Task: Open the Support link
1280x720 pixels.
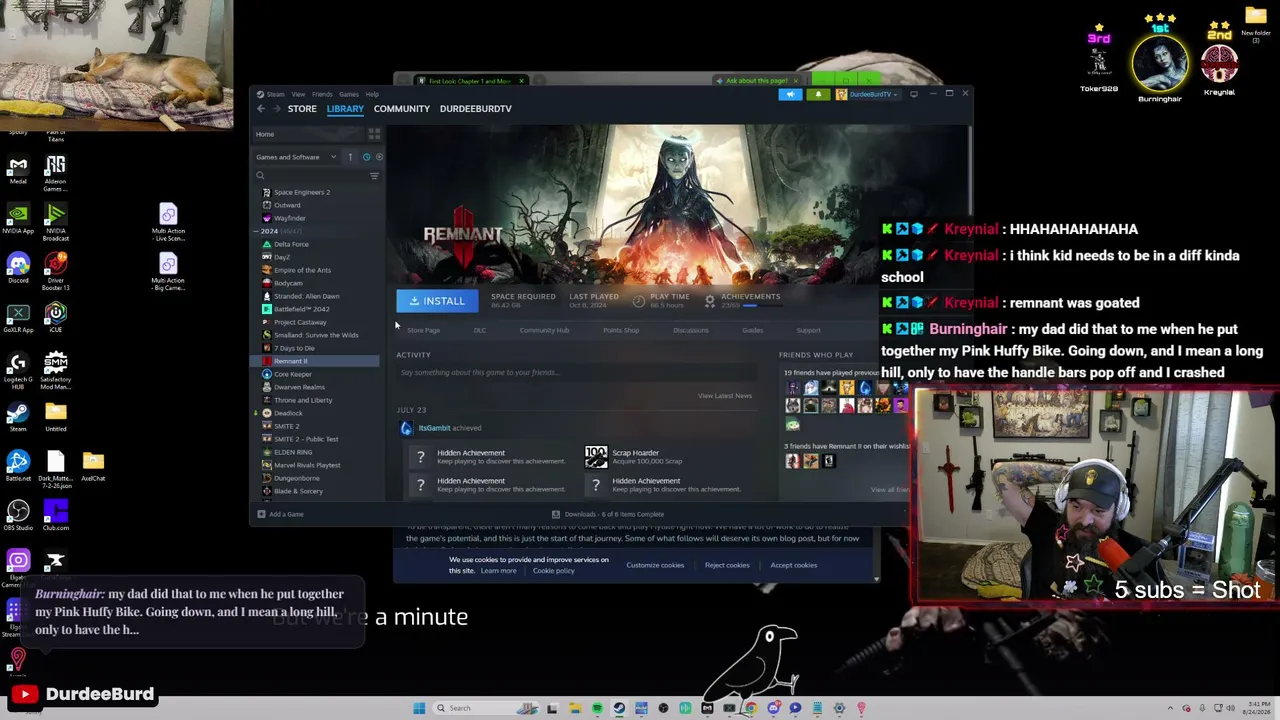Action: (808, 330)
